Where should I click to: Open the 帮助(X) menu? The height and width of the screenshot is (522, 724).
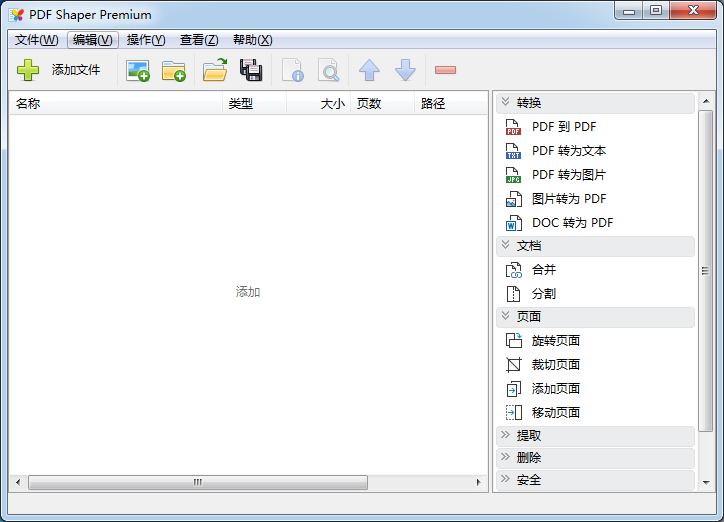(253, 40)
